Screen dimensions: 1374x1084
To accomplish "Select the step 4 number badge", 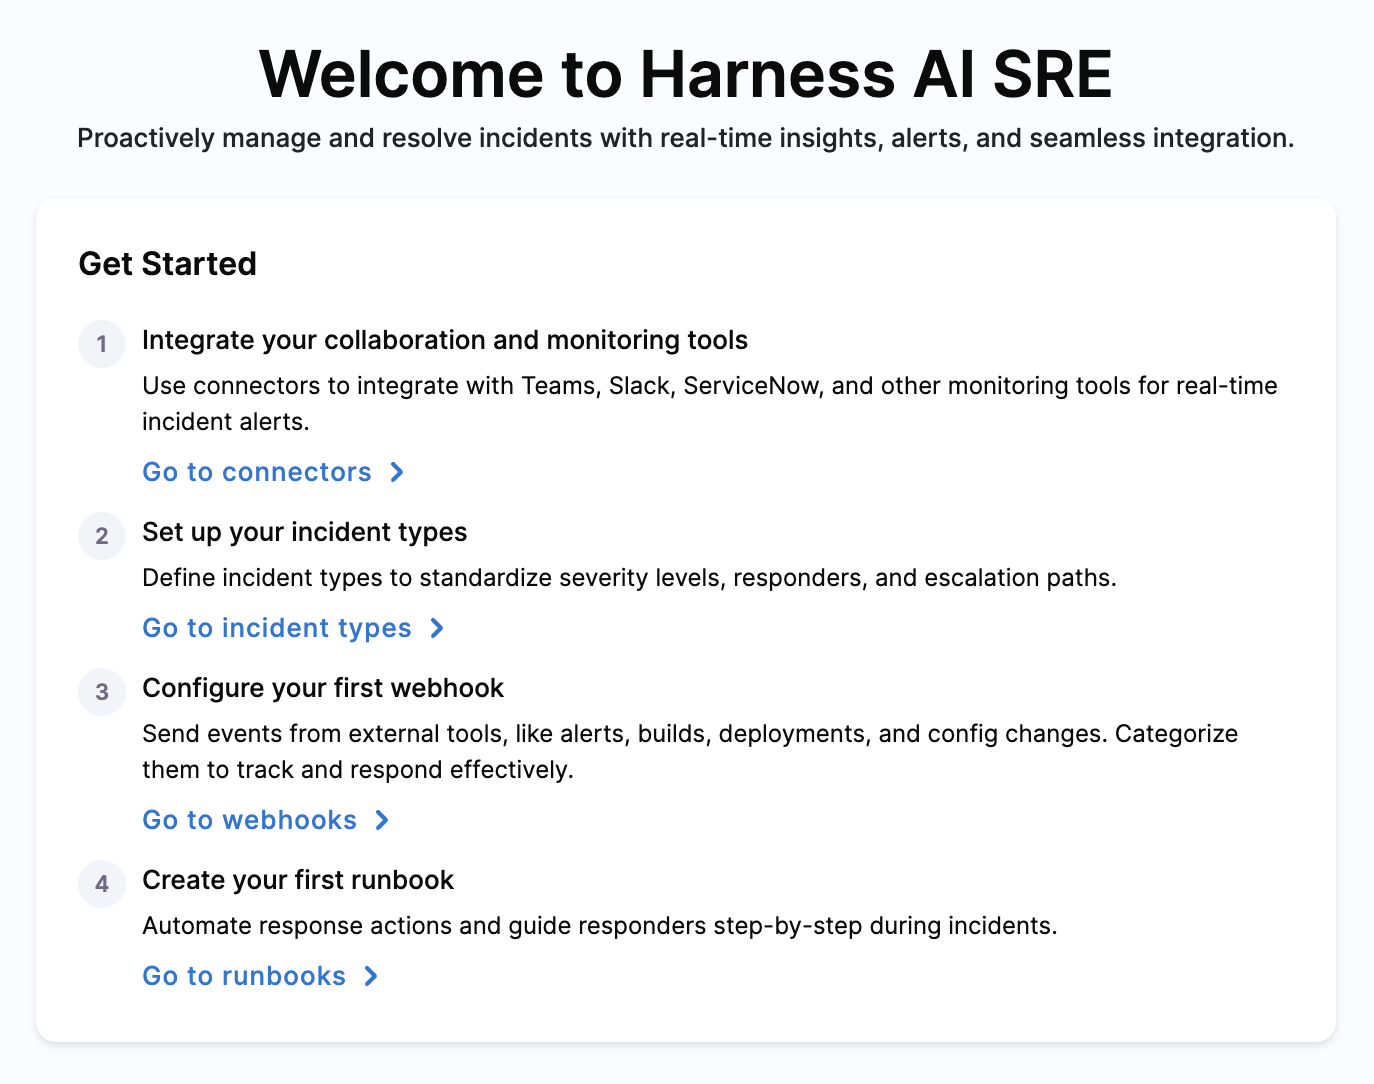I will coord(102,884).
